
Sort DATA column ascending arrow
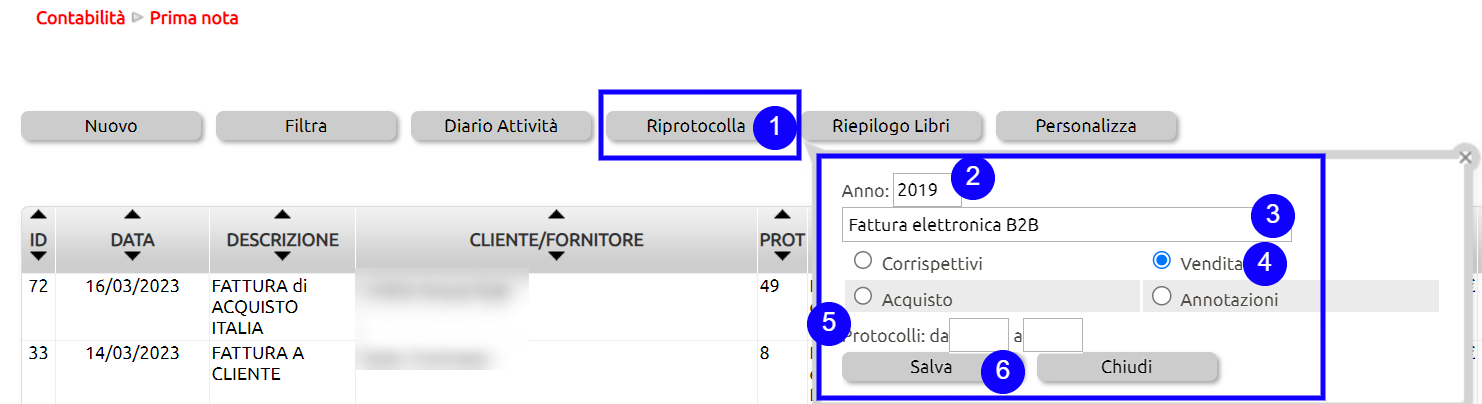pos(132,215)
